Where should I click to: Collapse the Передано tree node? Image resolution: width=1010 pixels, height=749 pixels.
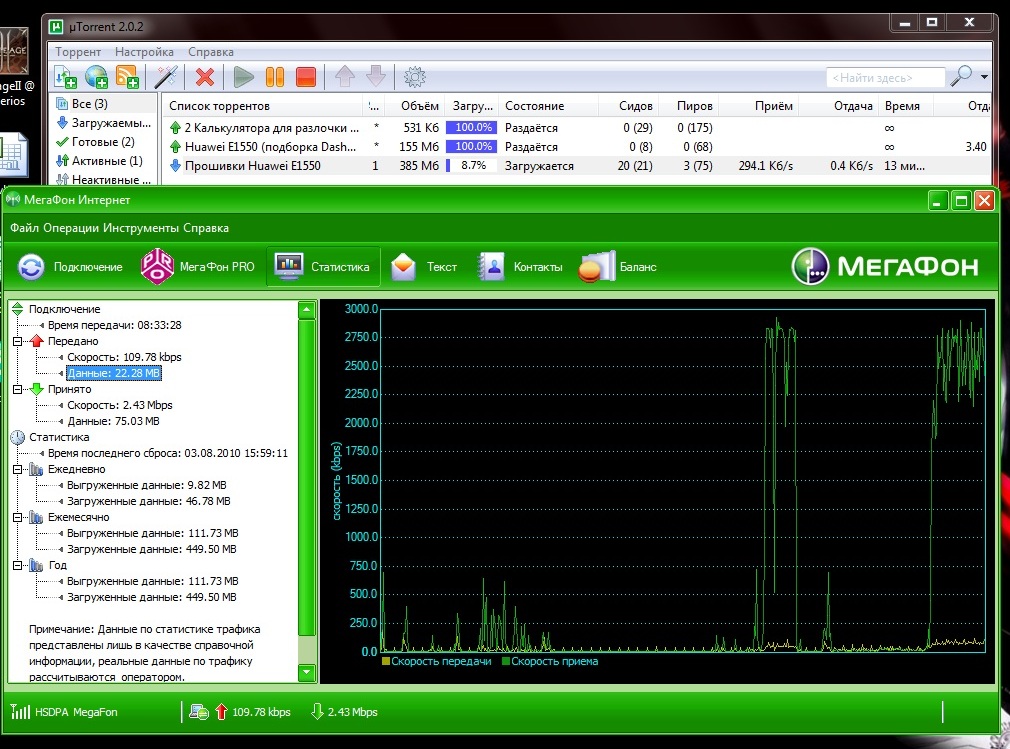pos(17,341)
